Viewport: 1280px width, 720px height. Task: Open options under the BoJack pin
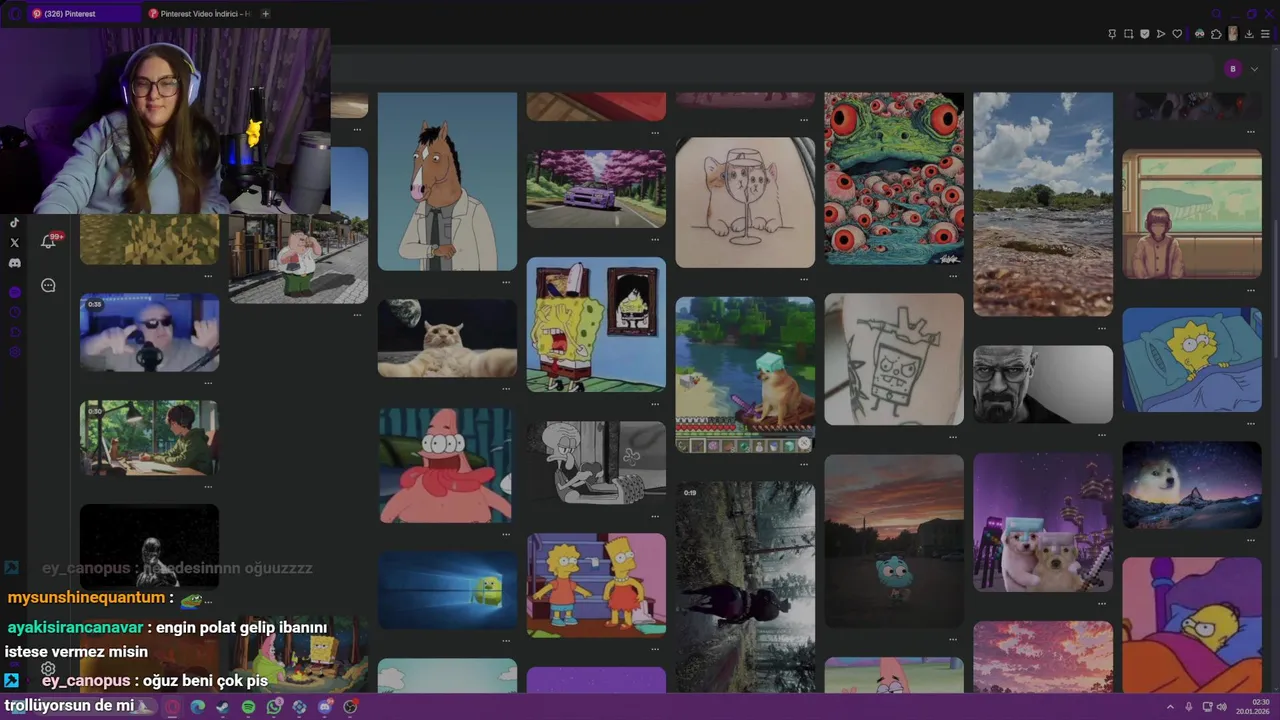tap(505, 281)
